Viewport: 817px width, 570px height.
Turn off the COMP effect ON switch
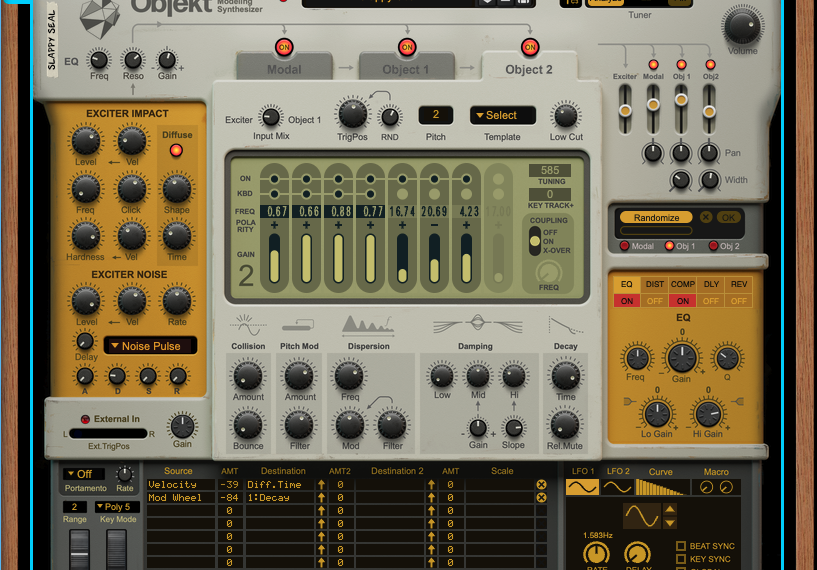(x=683, y=301)
